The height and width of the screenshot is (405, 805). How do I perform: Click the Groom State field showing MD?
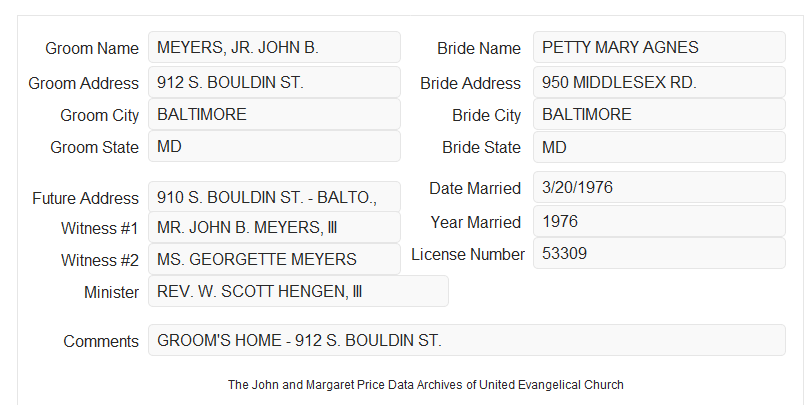tap(274, 146)
